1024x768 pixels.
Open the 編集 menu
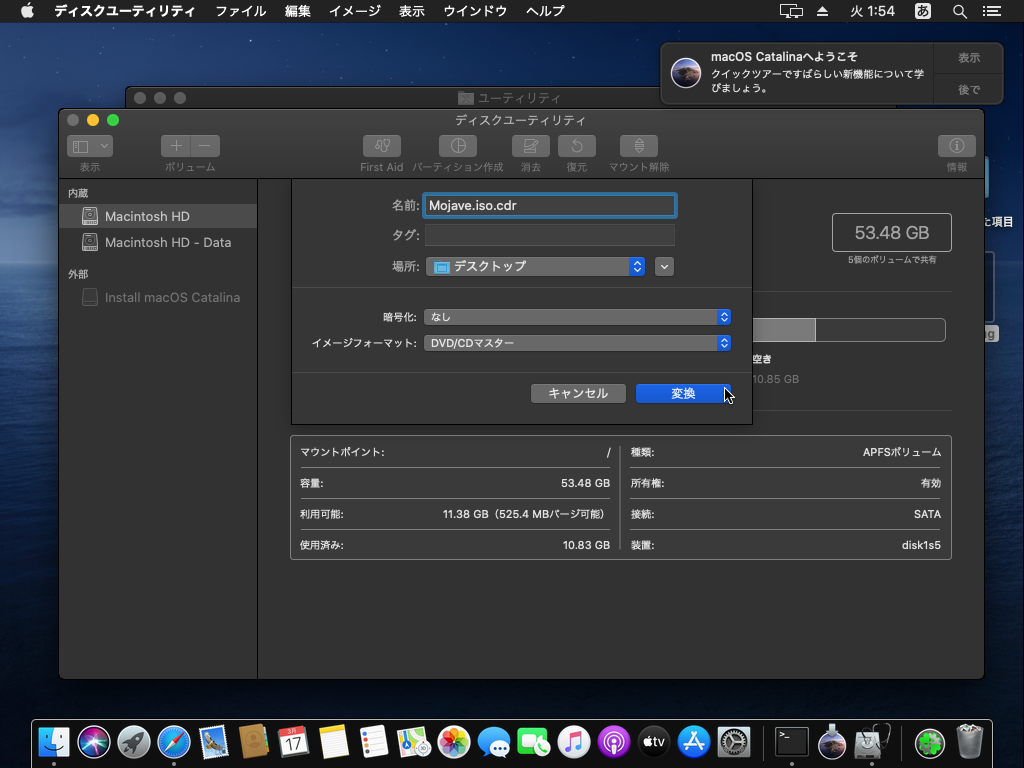point(298,11)
